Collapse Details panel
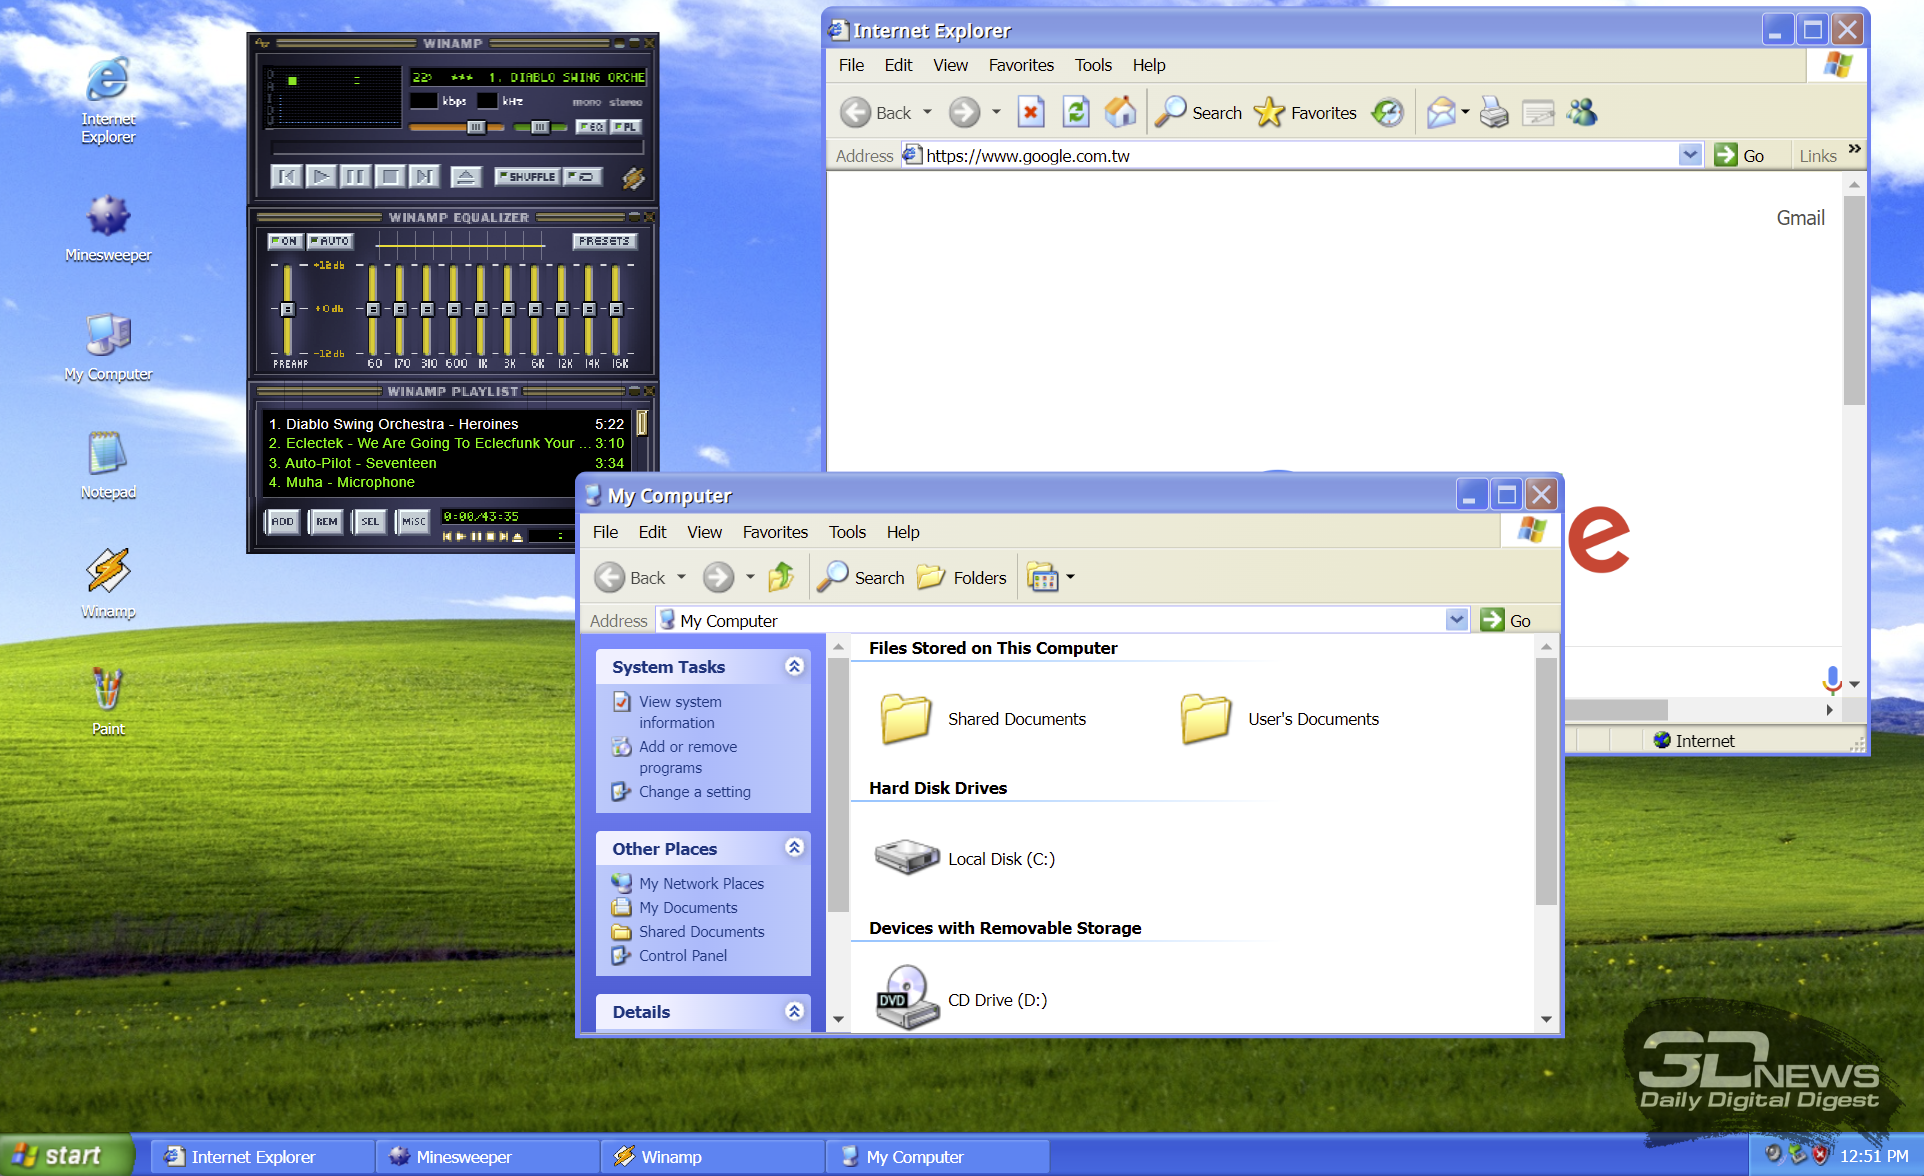 [x=794, y=1011]
